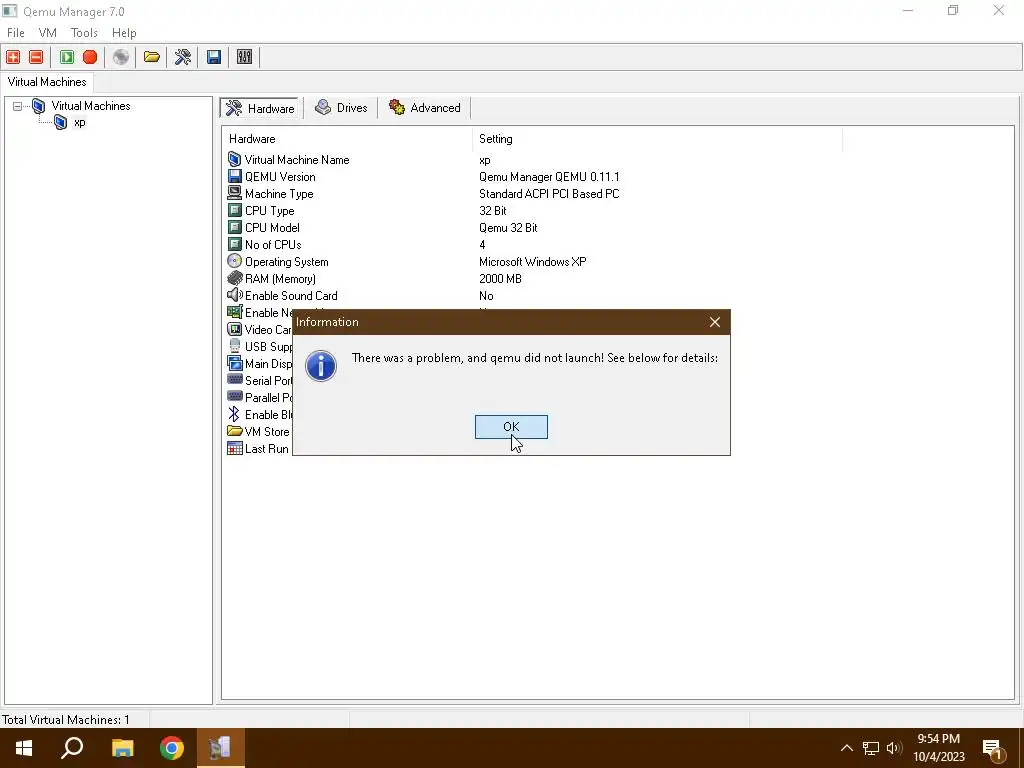Stop the VM with red circle icon
This screenshot has height=768, width=1024.
click(x=90, y=57)
